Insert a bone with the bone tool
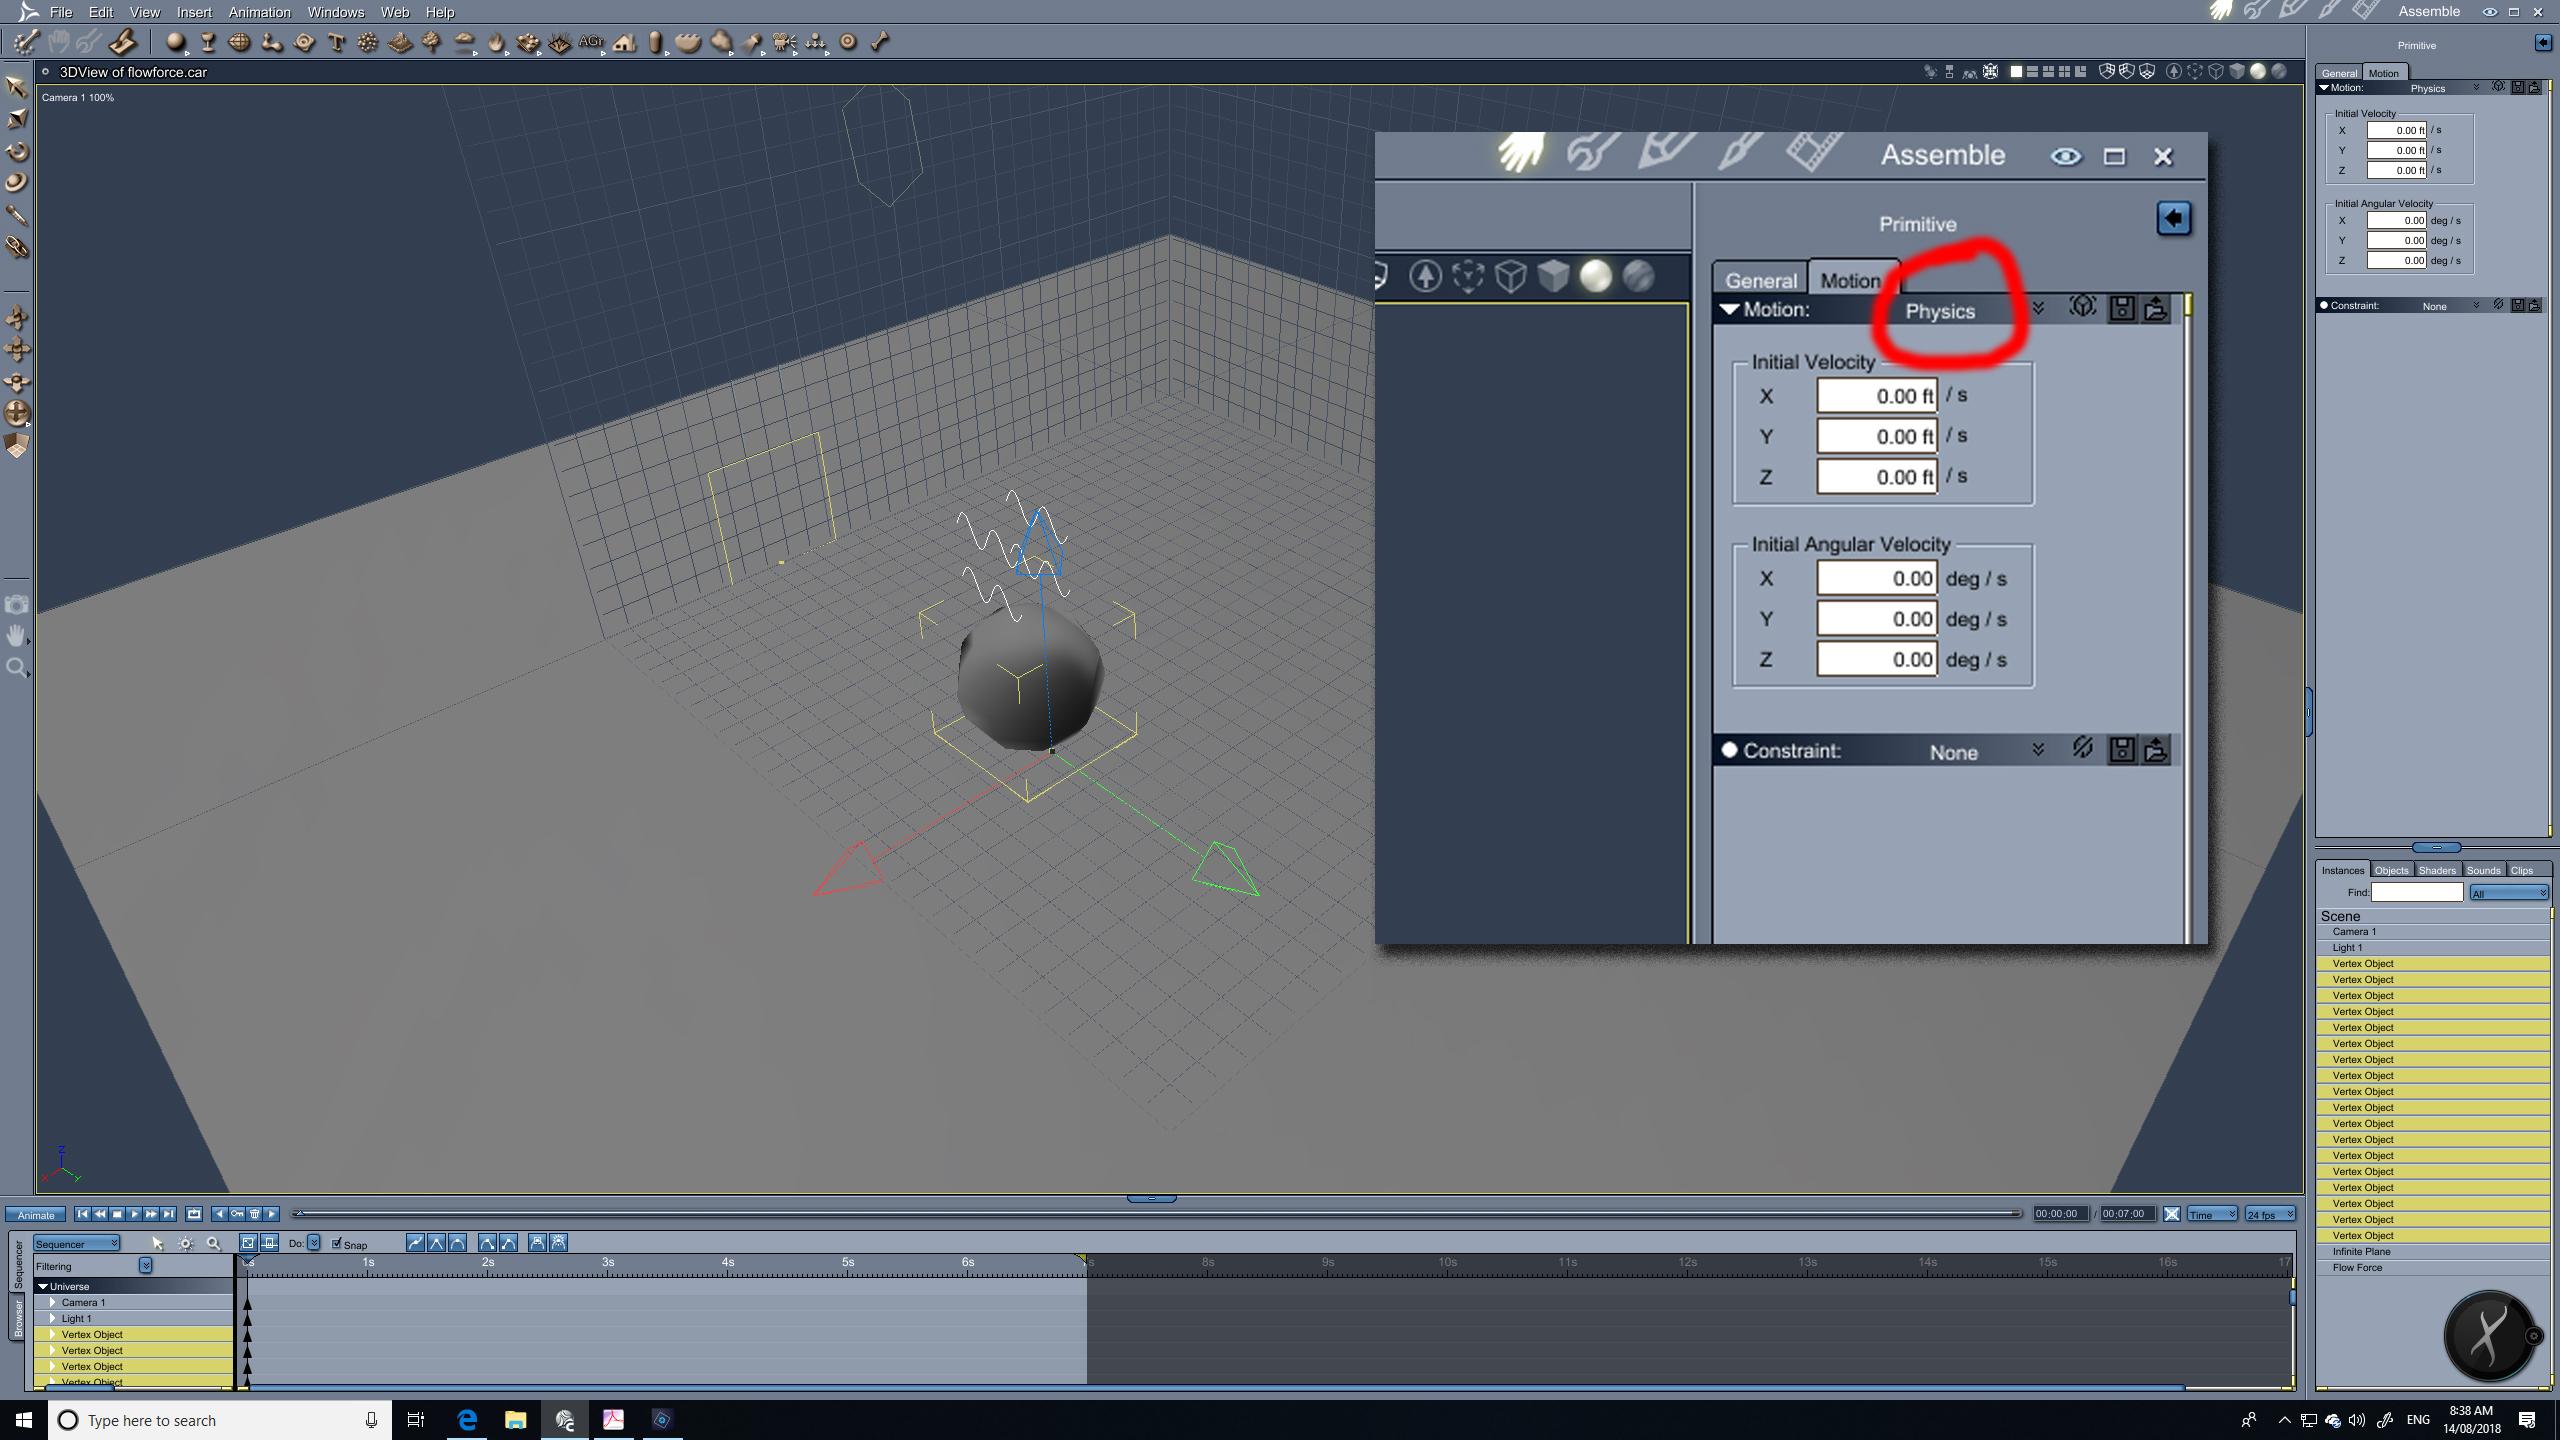Screen dimensions: 2560x1440 tap(880, 42)
